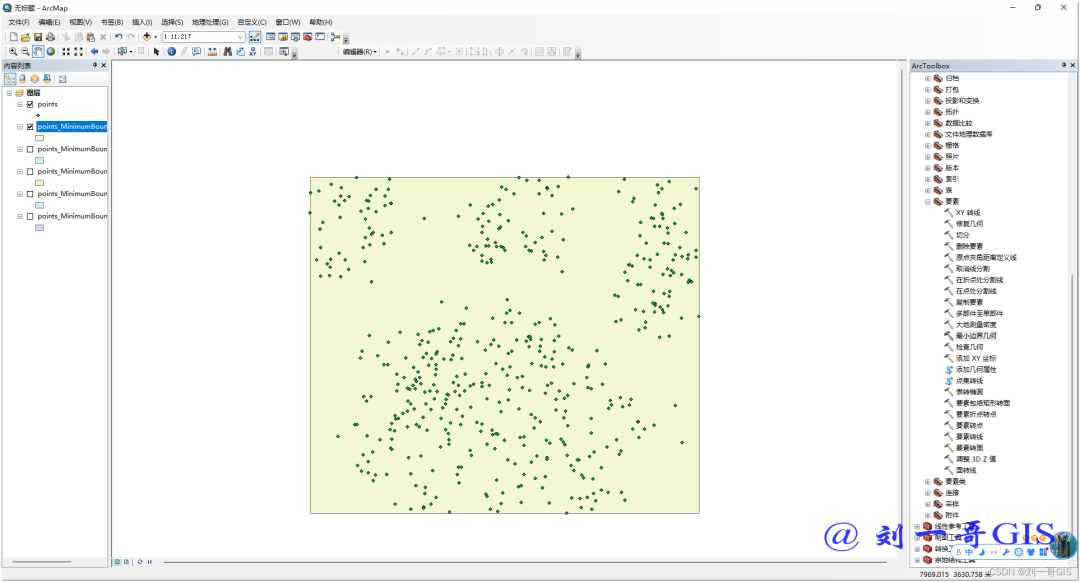Open the 视图(V) menu
The height and width of the screenshot is (582, 1080).
80,22
